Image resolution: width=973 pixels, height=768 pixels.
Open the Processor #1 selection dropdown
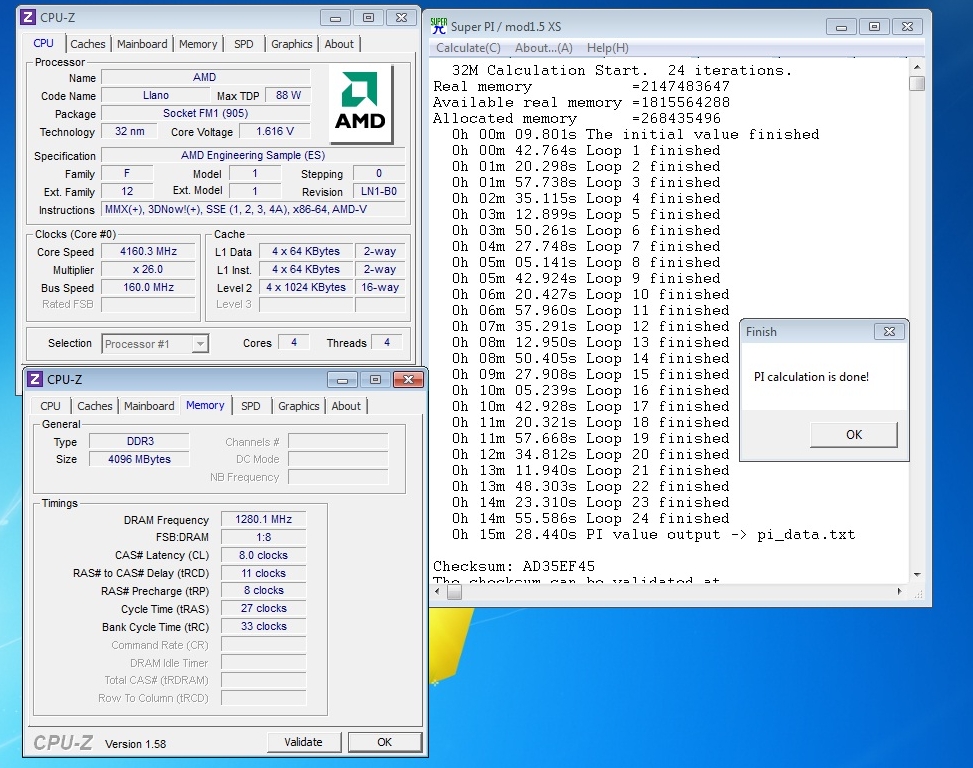[200, 344]
